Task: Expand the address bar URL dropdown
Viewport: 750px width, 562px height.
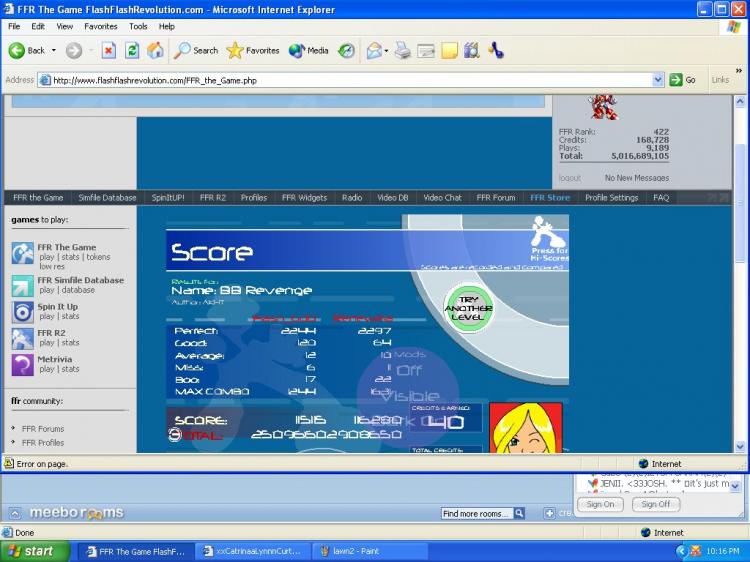Action: point(658,80)
